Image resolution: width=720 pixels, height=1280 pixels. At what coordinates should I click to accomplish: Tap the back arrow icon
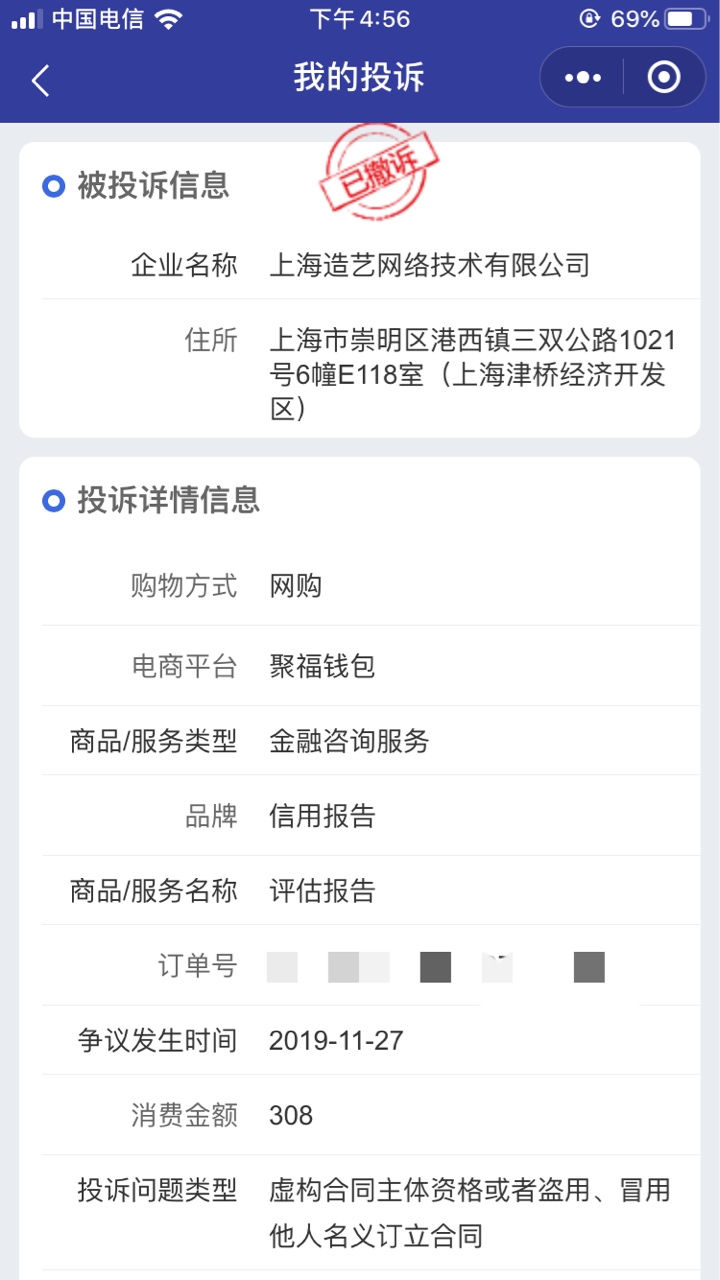(40, 79)
